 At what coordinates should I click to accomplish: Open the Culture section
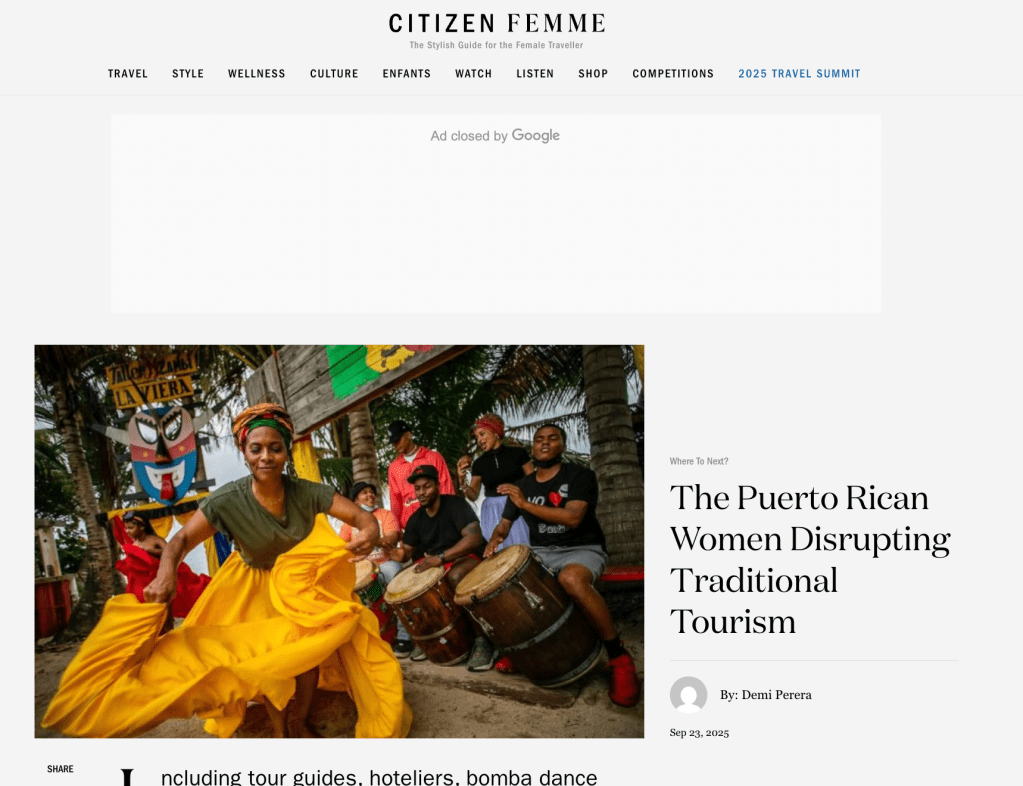(334, 74)
